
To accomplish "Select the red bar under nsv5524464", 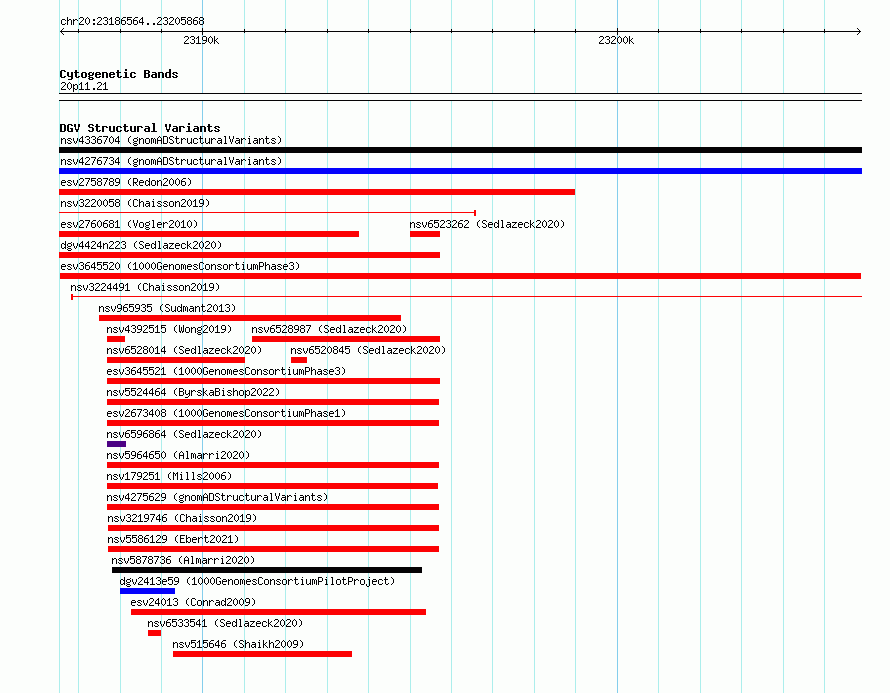I will [x=273, y=402].
